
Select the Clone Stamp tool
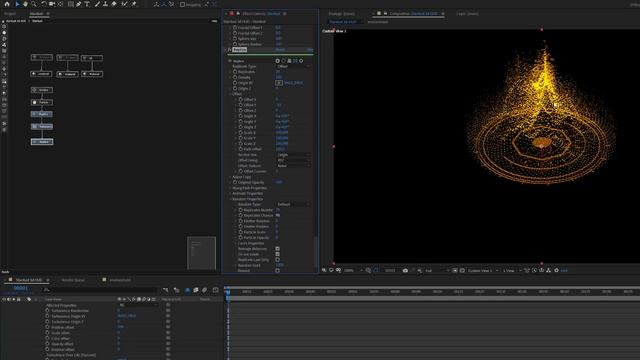[105, 4]
